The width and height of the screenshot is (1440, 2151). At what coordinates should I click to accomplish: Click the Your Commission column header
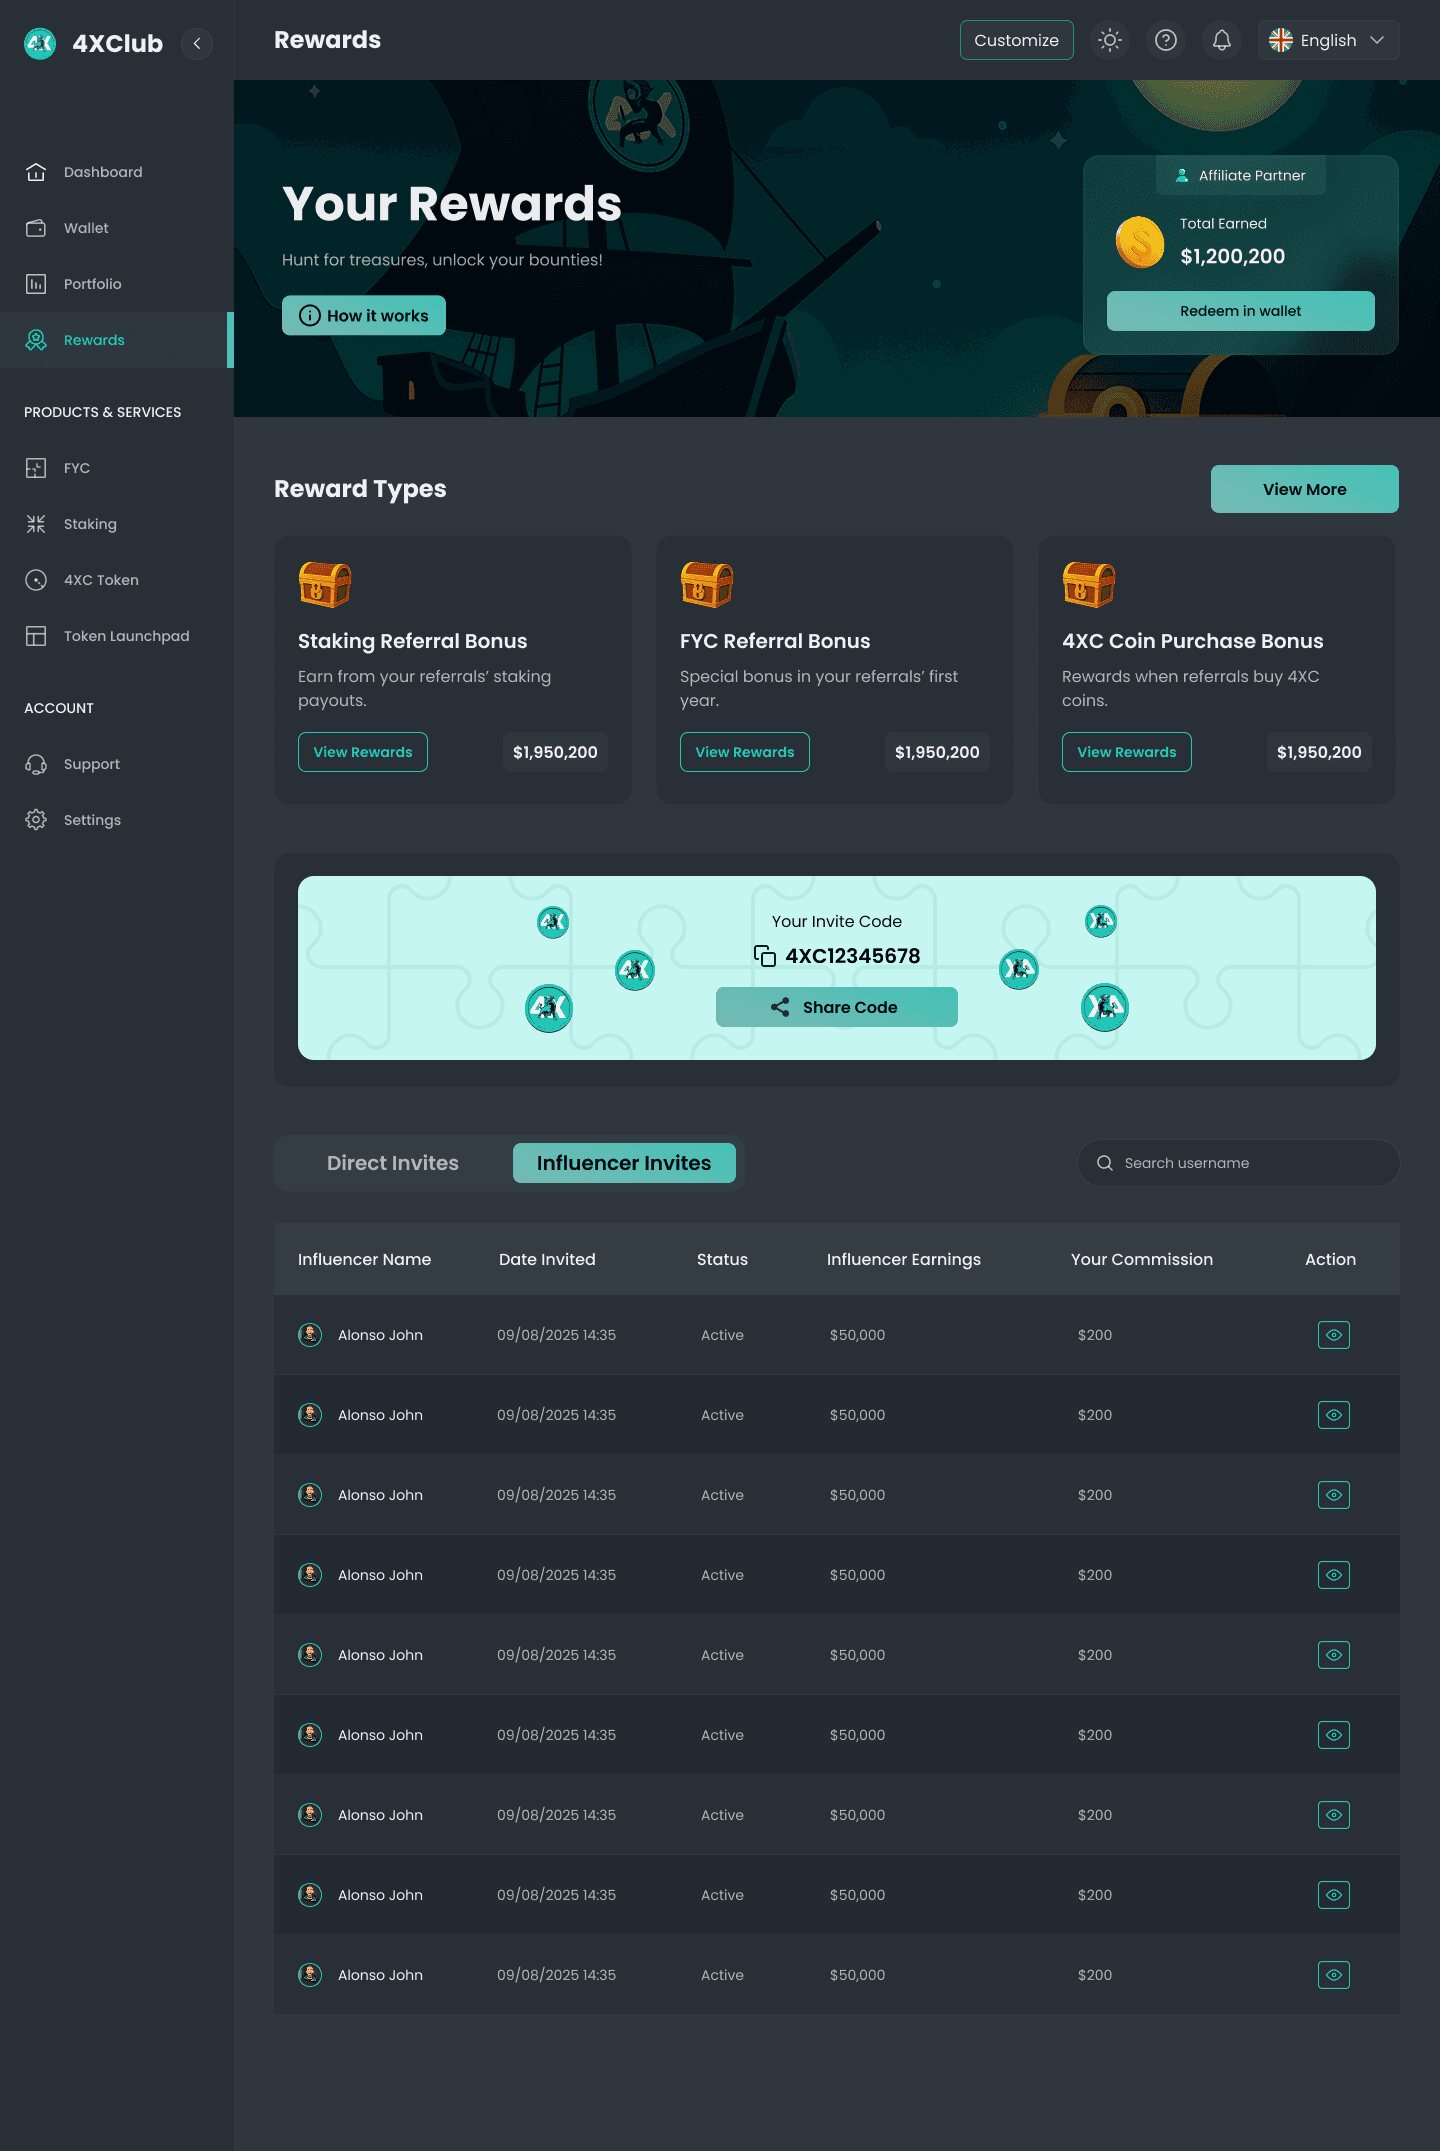(x=1142, y=1259)
